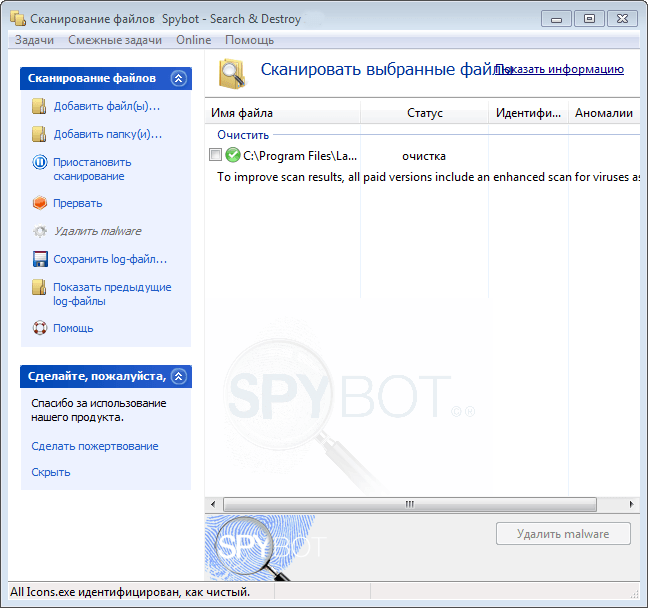This screenshot has height=608, width=648.
Task: Collapse the Сделайте, пожалуйста panel
Action: pos(179,376)
